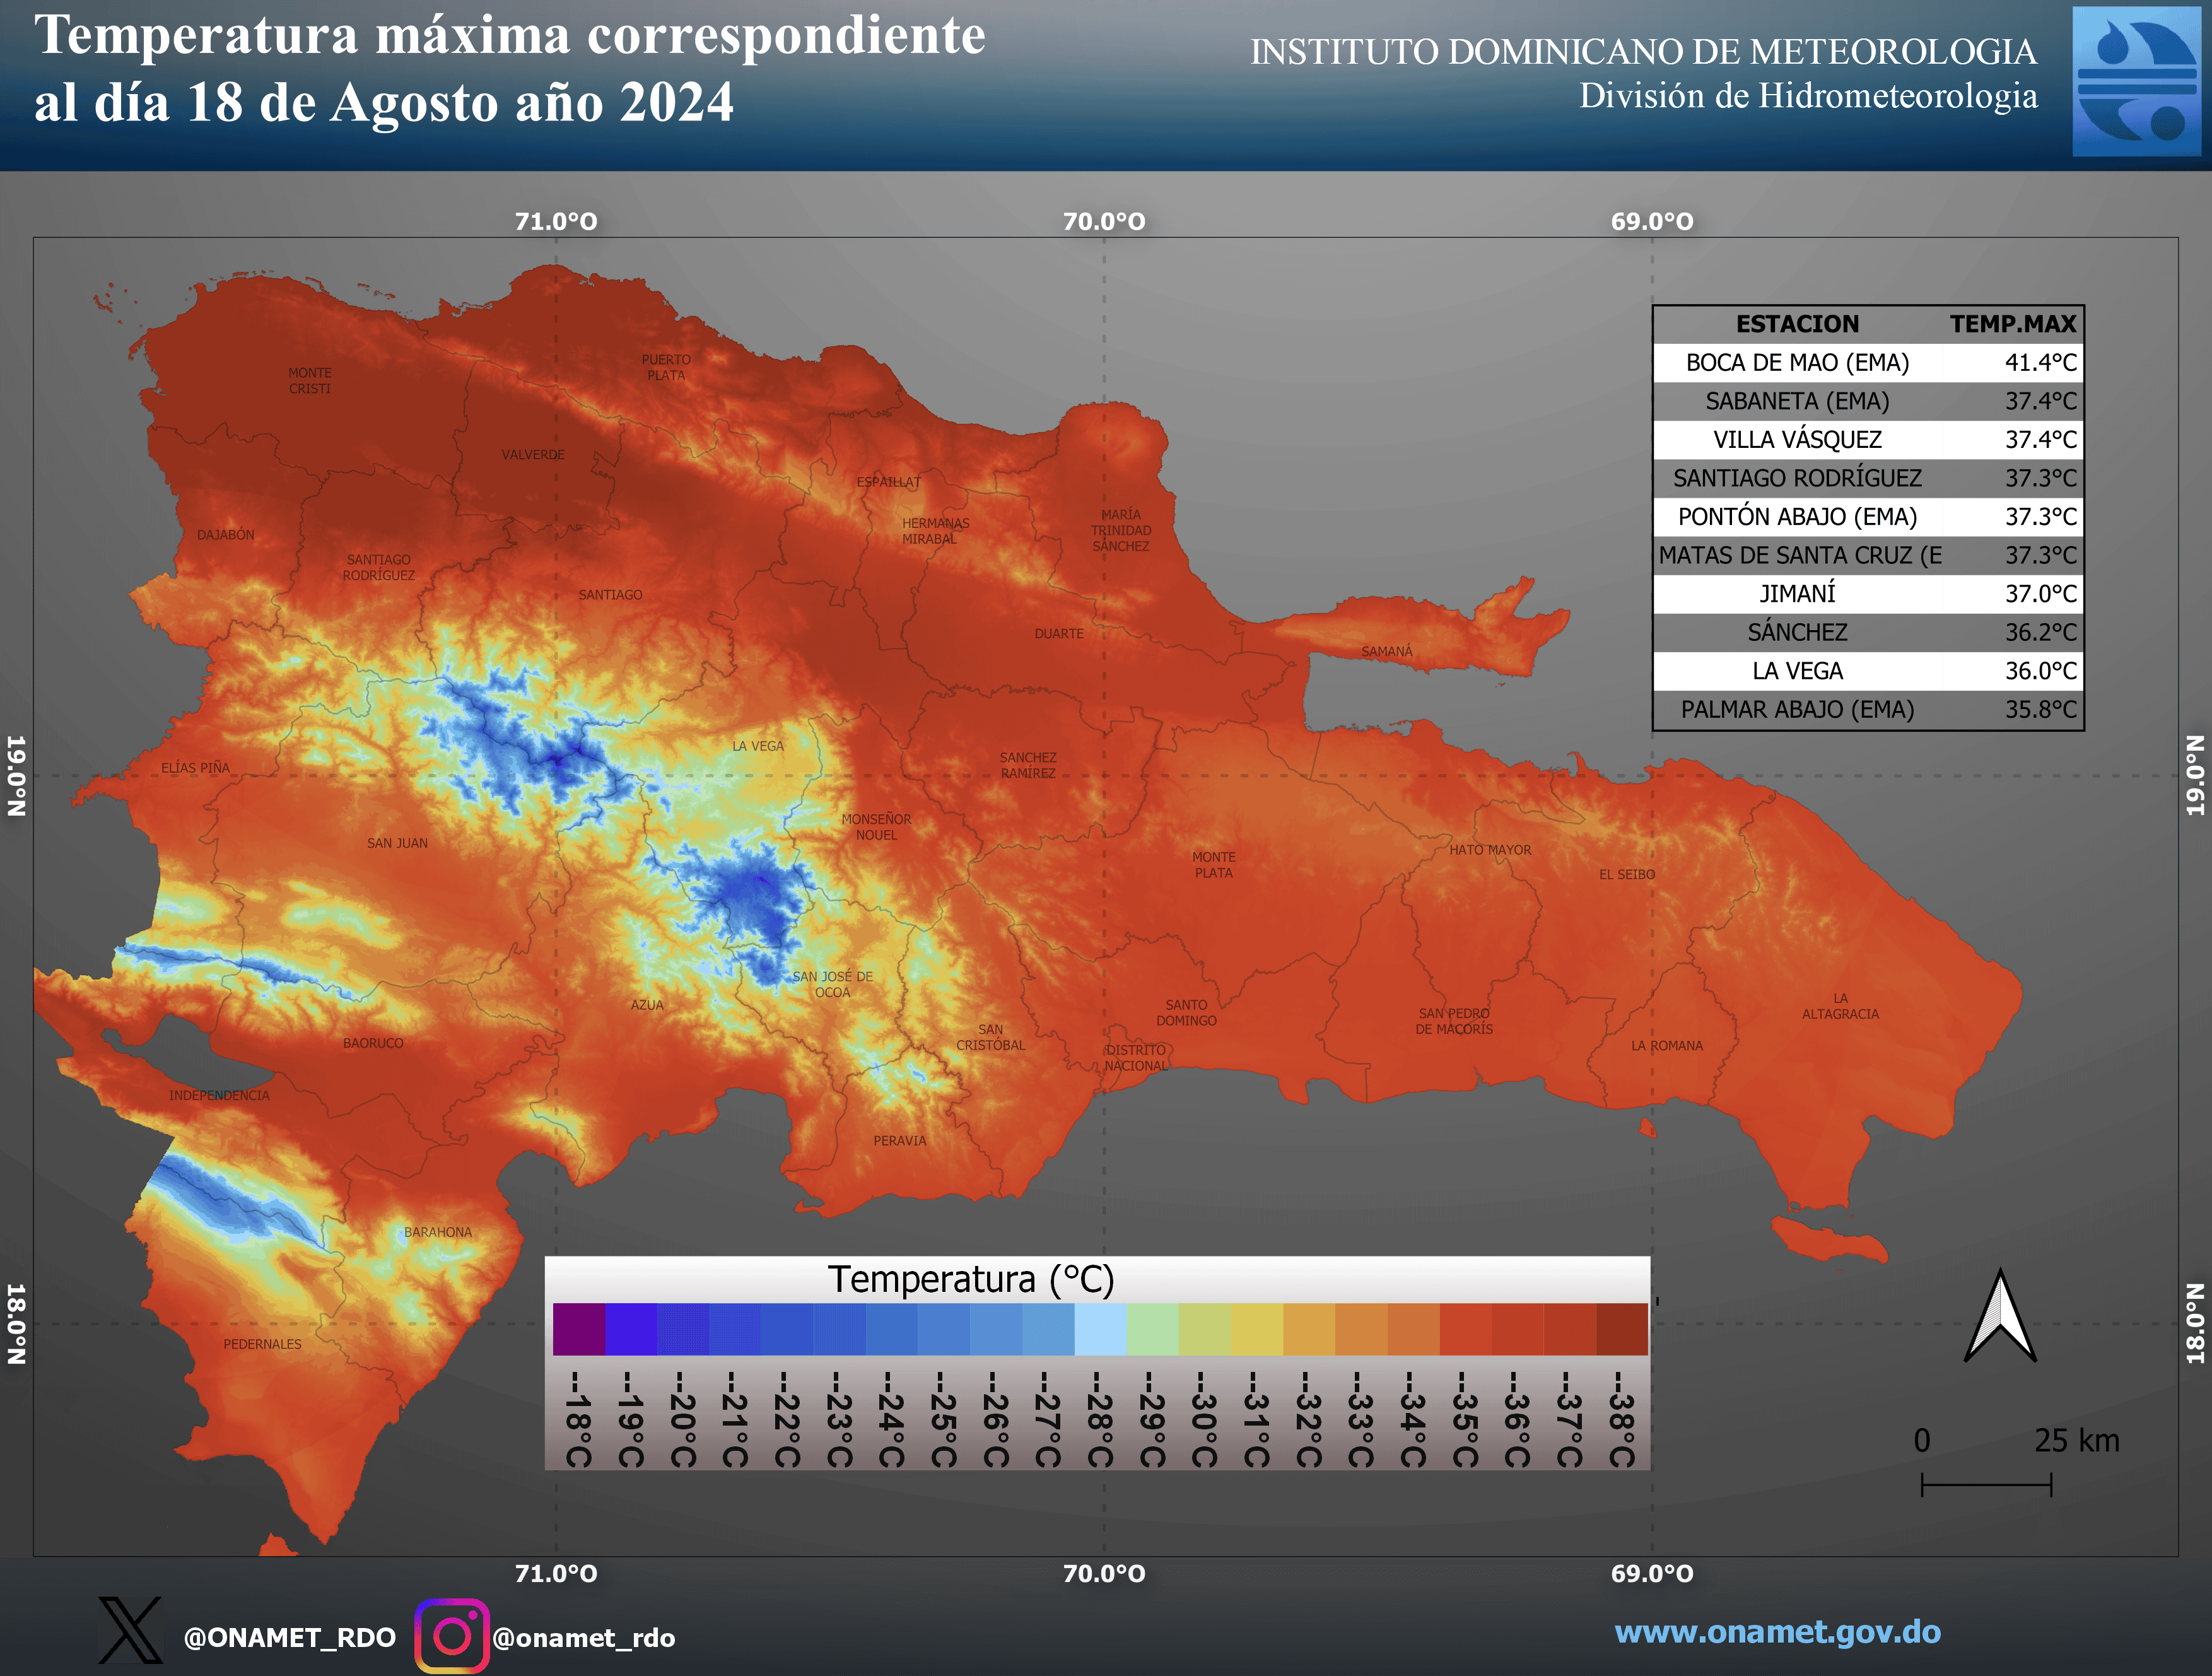
Task: Select the PONTÓN ABAJO (EMA) row
Action: (1868, 517)
